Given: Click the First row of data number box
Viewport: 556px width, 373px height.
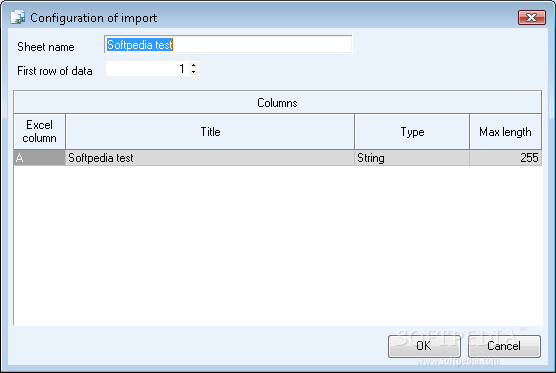Looking at the screenshot, I should [152, 69].
